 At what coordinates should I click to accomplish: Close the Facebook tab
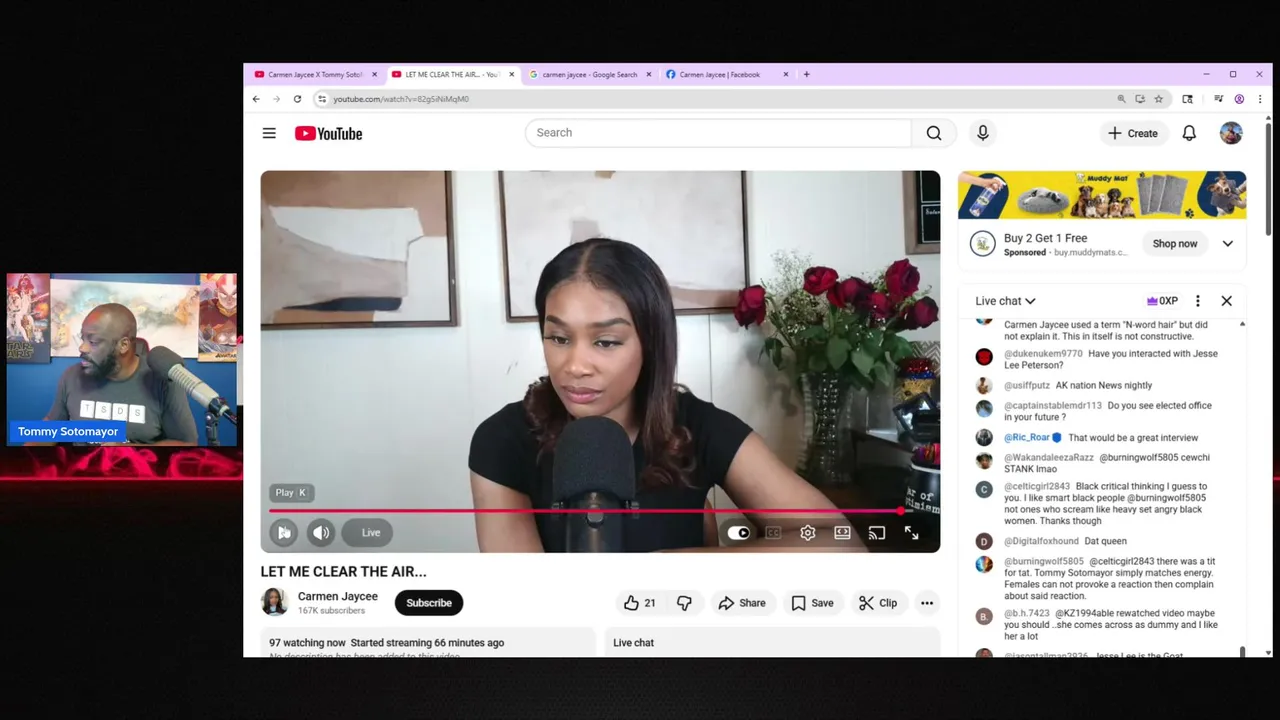point(786,74)
